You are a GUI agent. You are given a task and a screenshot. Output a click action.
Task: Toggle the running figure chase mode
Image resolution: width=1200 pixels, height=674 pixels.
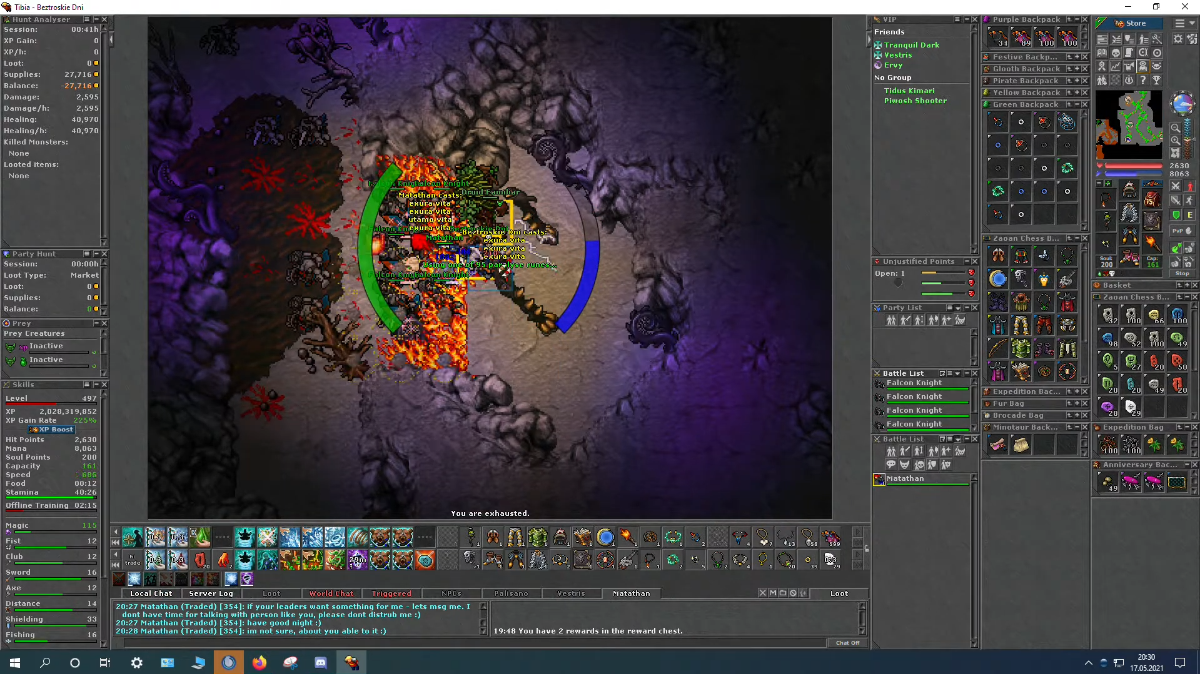[x=1188, y=200]
